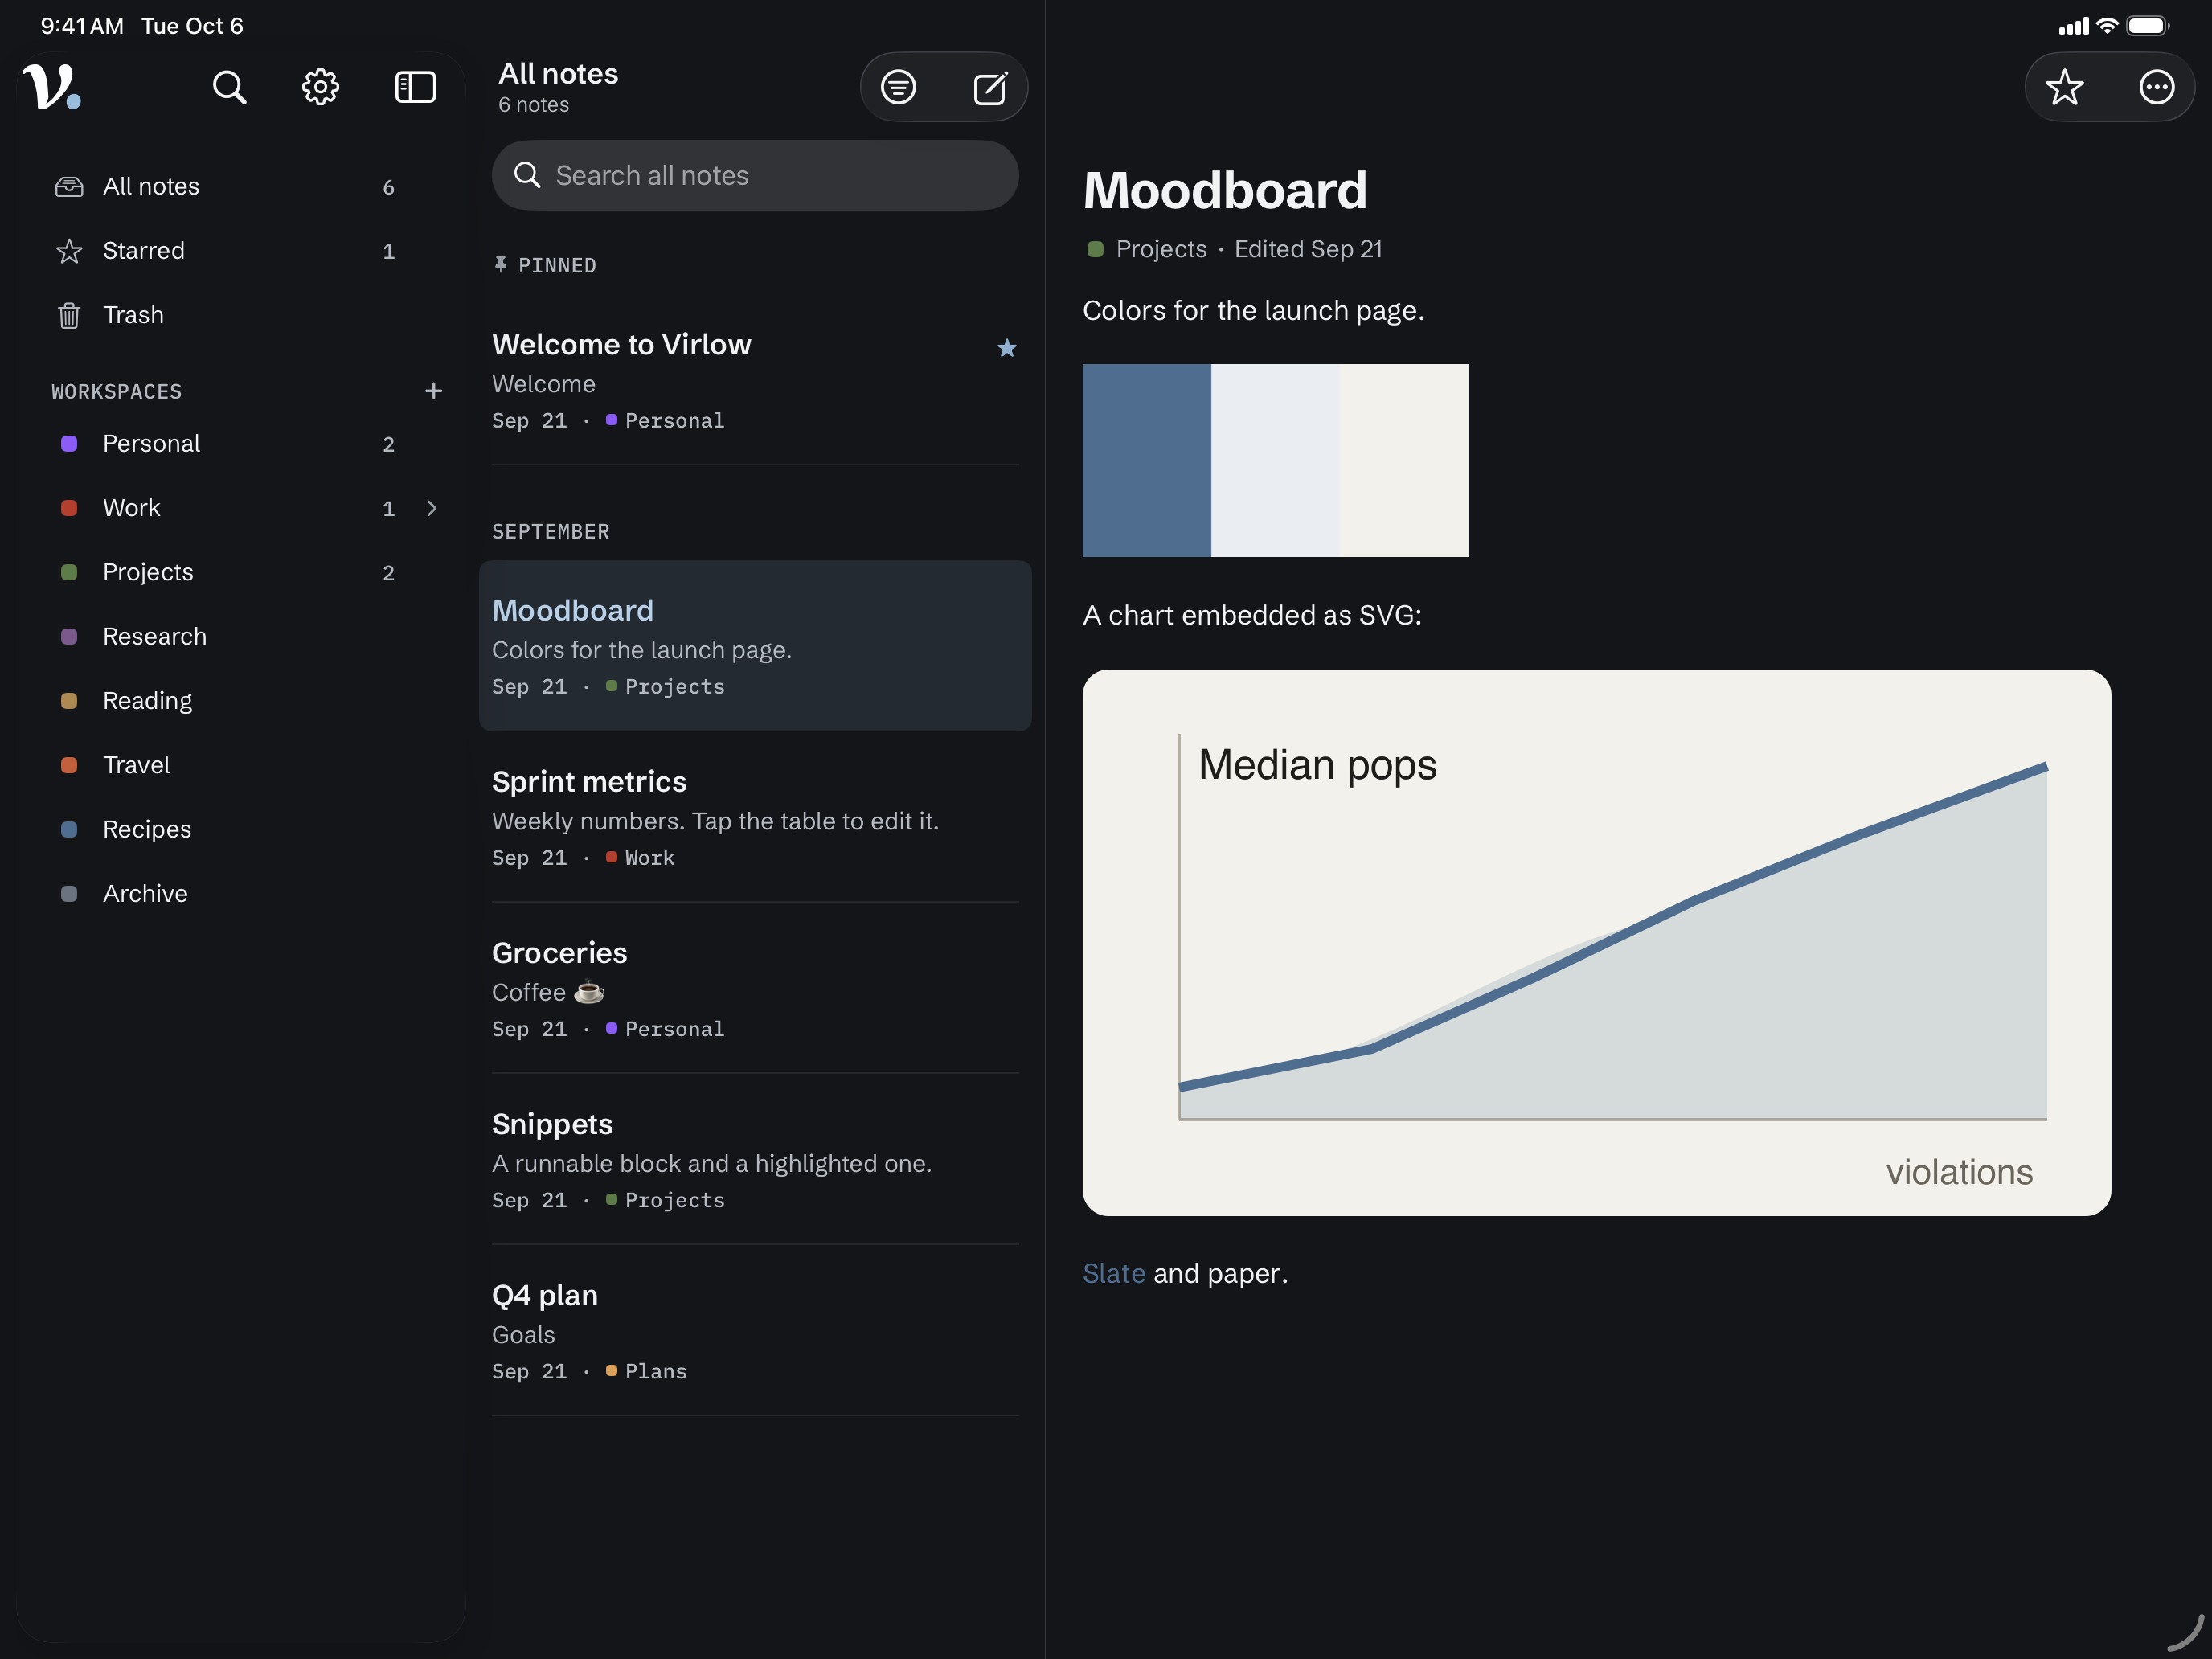Click the battery indicator in status bar
The width and height of the screenshot is (2212, 1659).
[2147, 26]
